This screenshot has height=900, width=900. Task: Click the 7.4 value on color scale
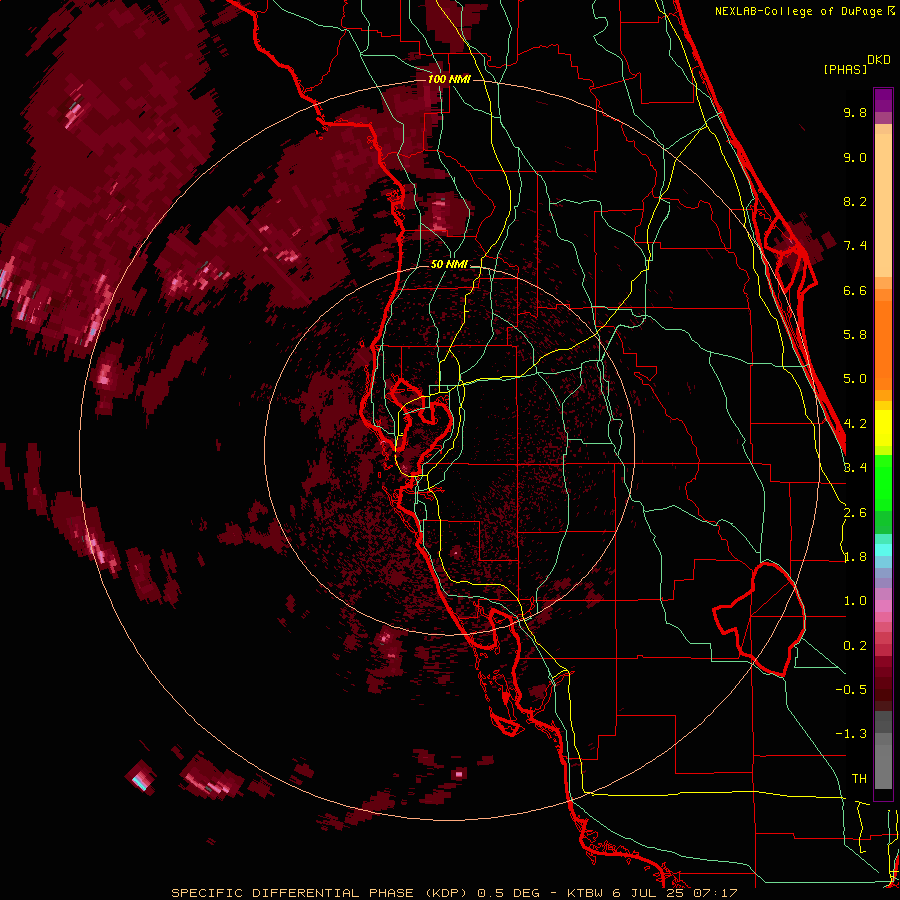(855, 246)
